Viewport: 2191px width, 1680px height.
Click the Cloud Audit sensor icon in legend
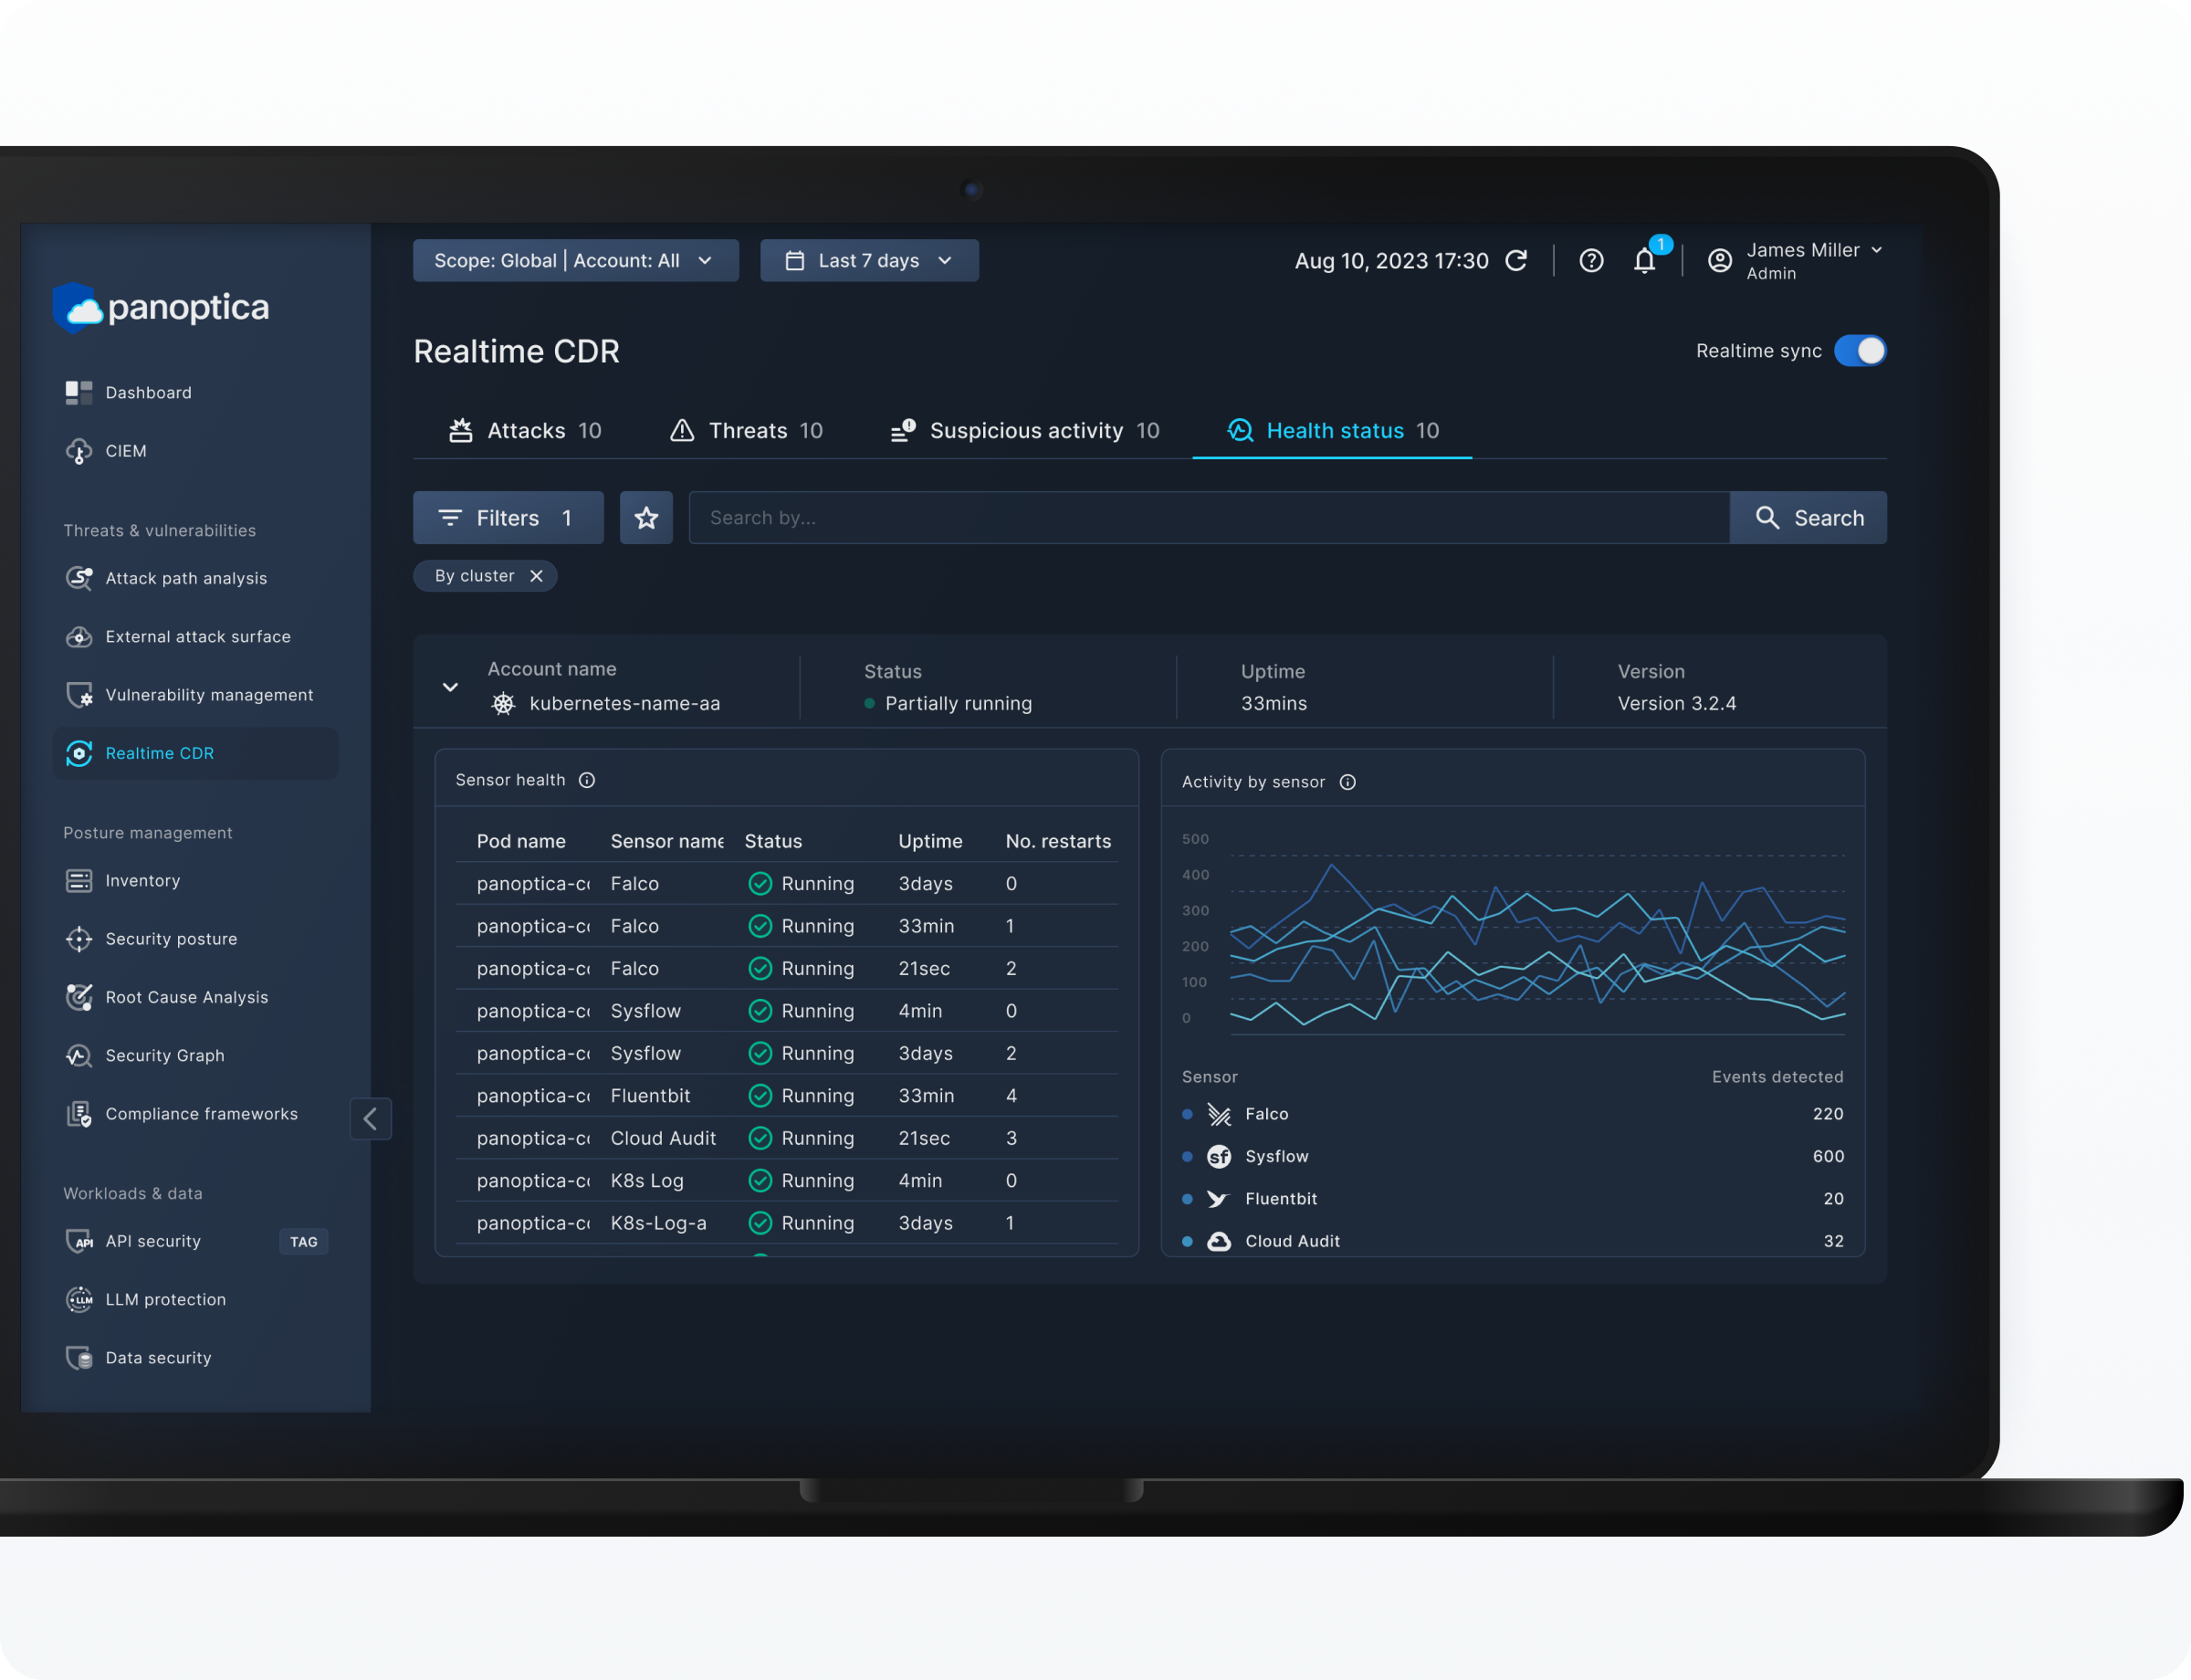click(x=1219, y=1241)
